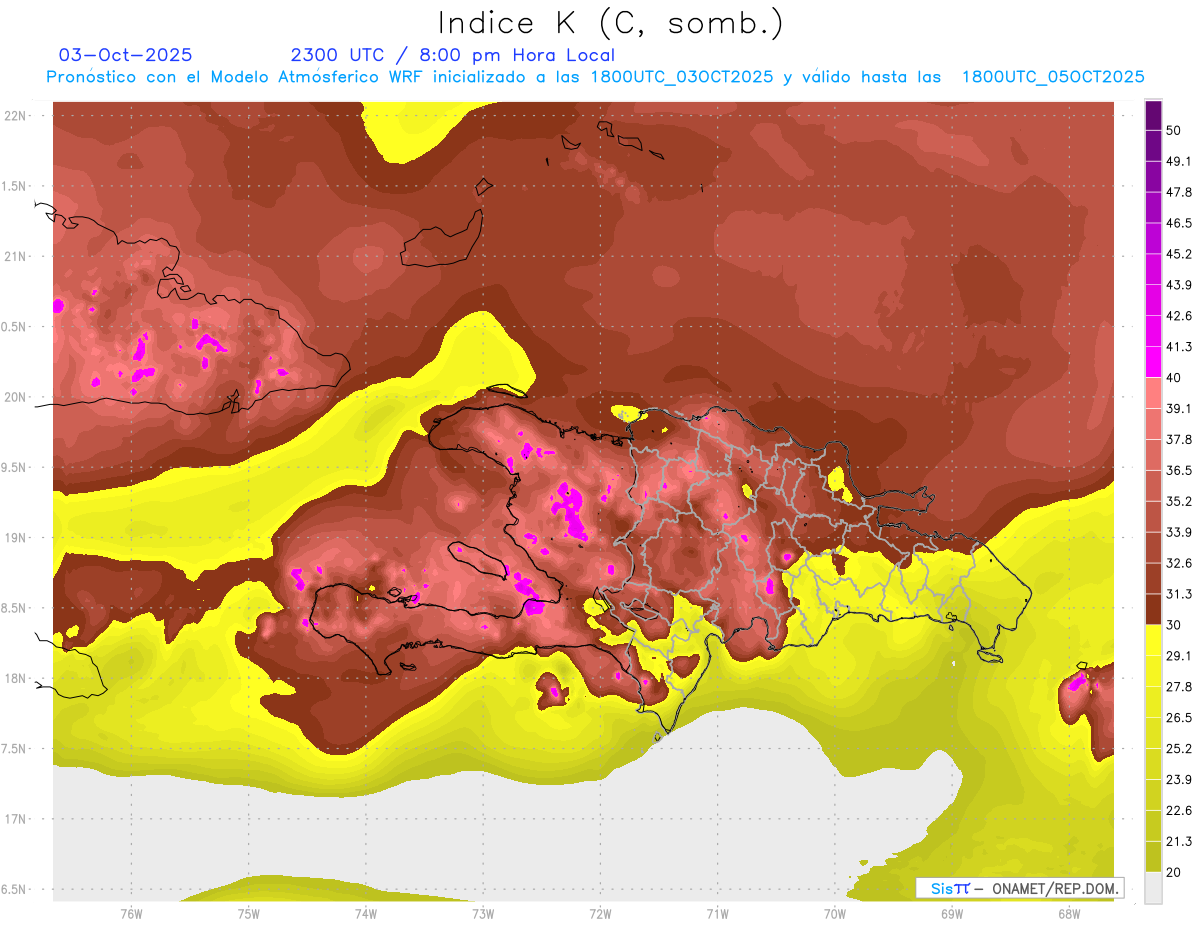
Task: Click the "20N" latitude label
Action: pos(15,397)
